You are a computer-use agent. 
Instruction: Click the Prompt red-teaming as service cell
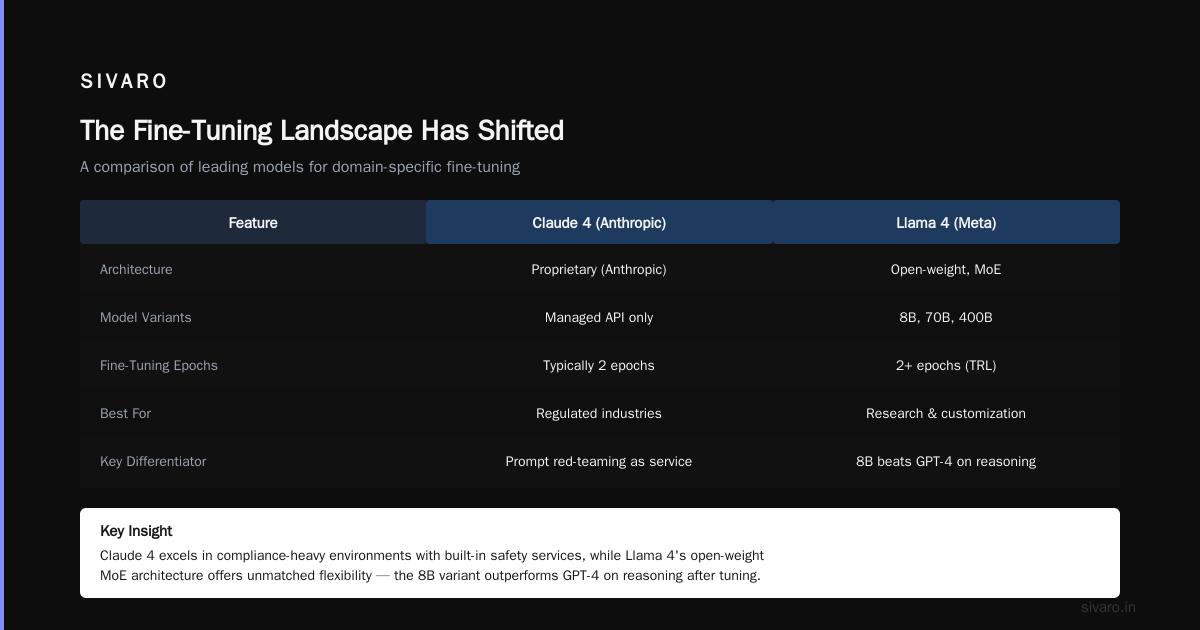coord(599,461)
